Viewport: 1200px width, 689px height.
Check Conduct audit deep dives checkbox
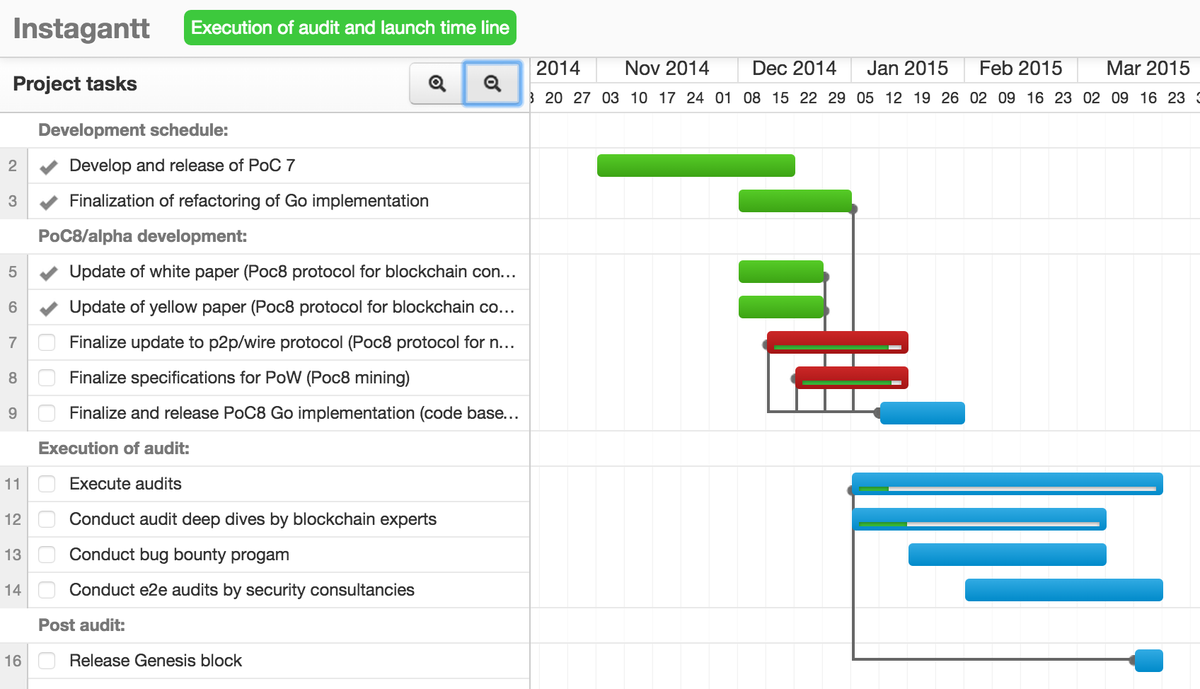pos(47,519)
